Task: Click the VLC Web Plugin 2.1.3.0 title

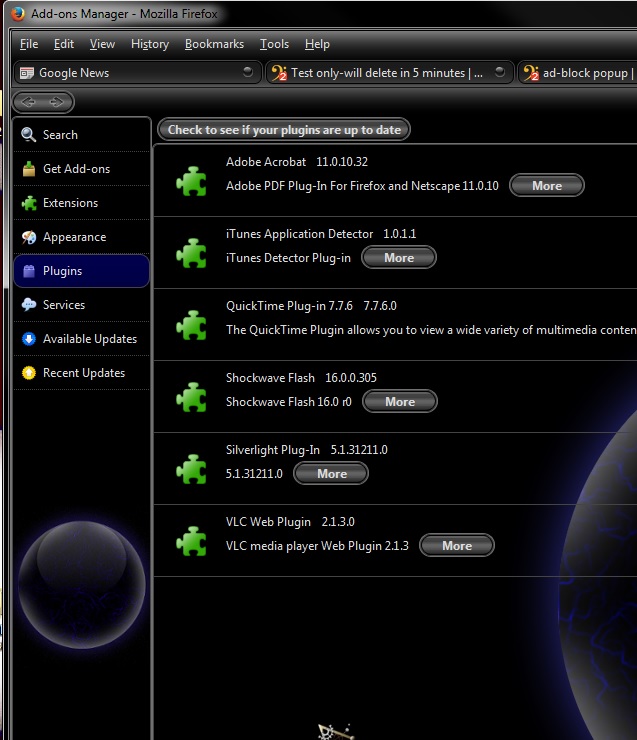Action: click(x=290, y=522)
